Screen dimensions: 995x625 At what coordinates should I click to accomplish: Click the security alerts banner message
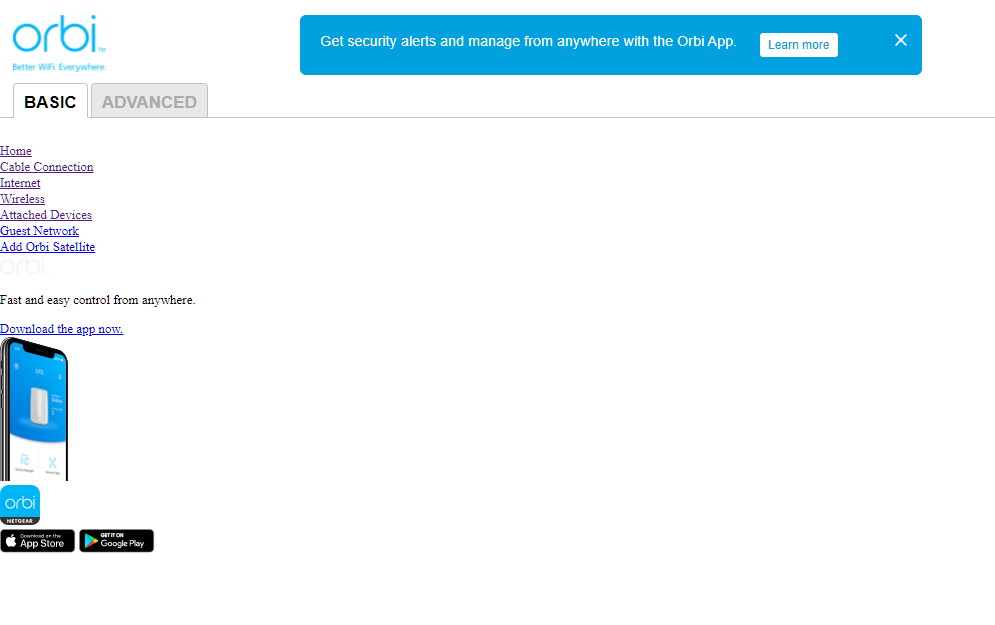528,42
